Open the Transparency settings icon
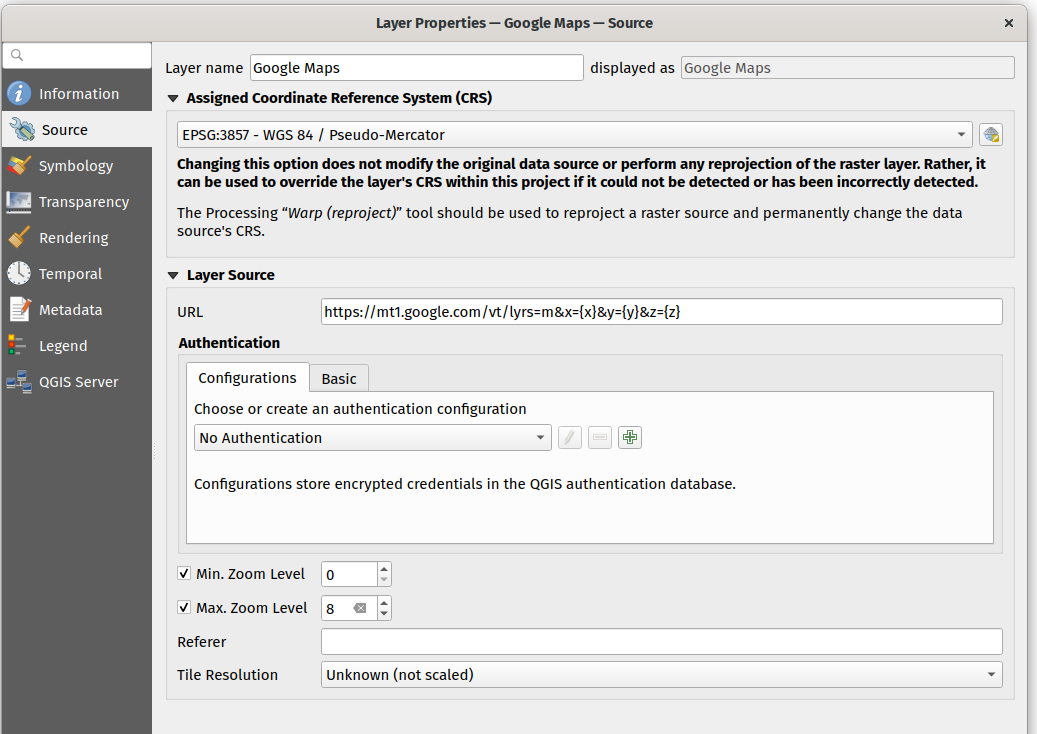Screen dimensions: 1037x734 19,202
